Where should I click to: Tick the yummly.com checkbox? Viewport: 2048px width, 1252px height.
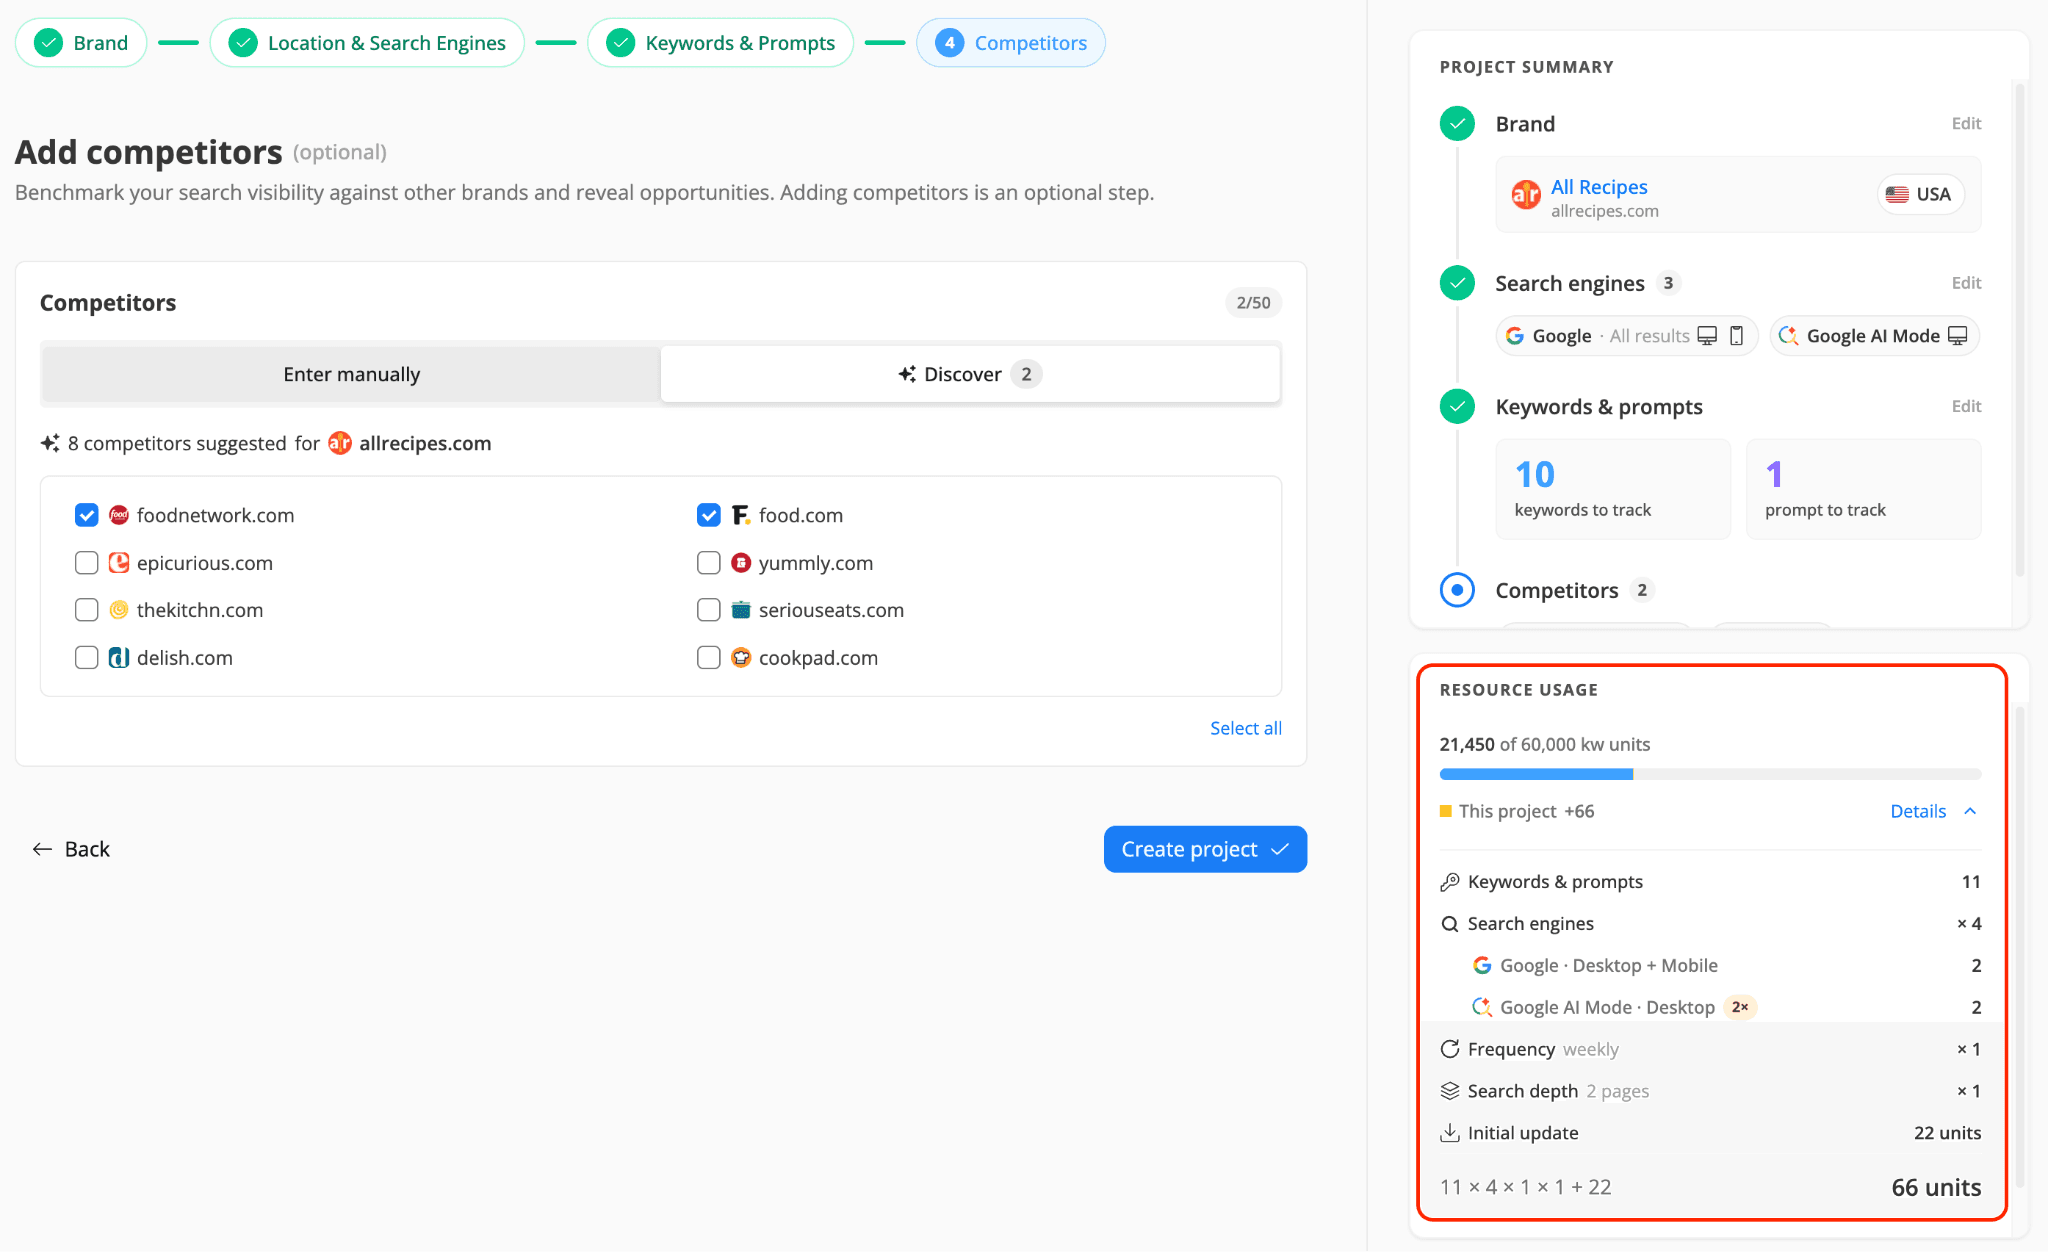pyautogui.click(x=709, y=563)
